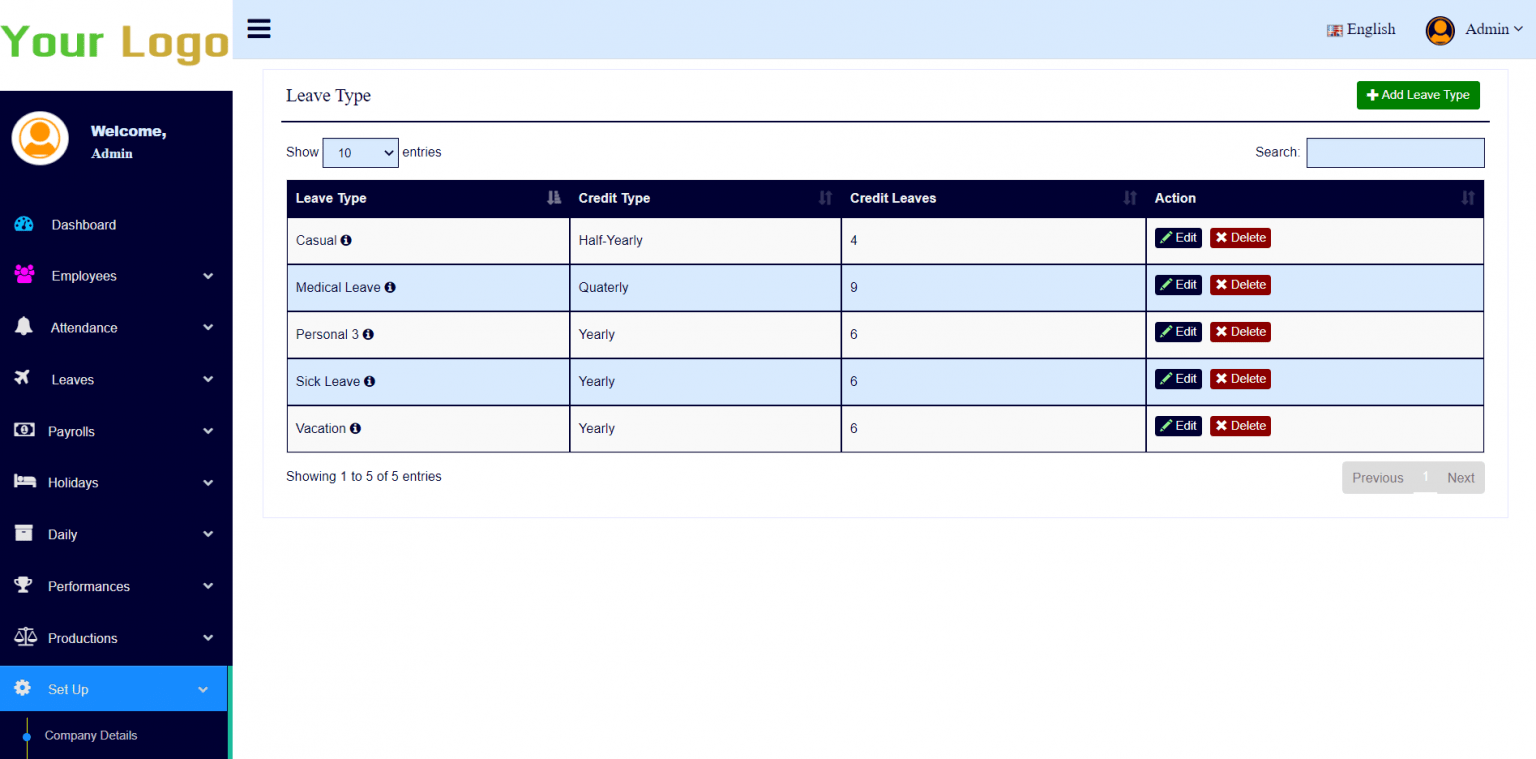
Task: Open Company Details in the sidebar
Action: coord(91,735)
